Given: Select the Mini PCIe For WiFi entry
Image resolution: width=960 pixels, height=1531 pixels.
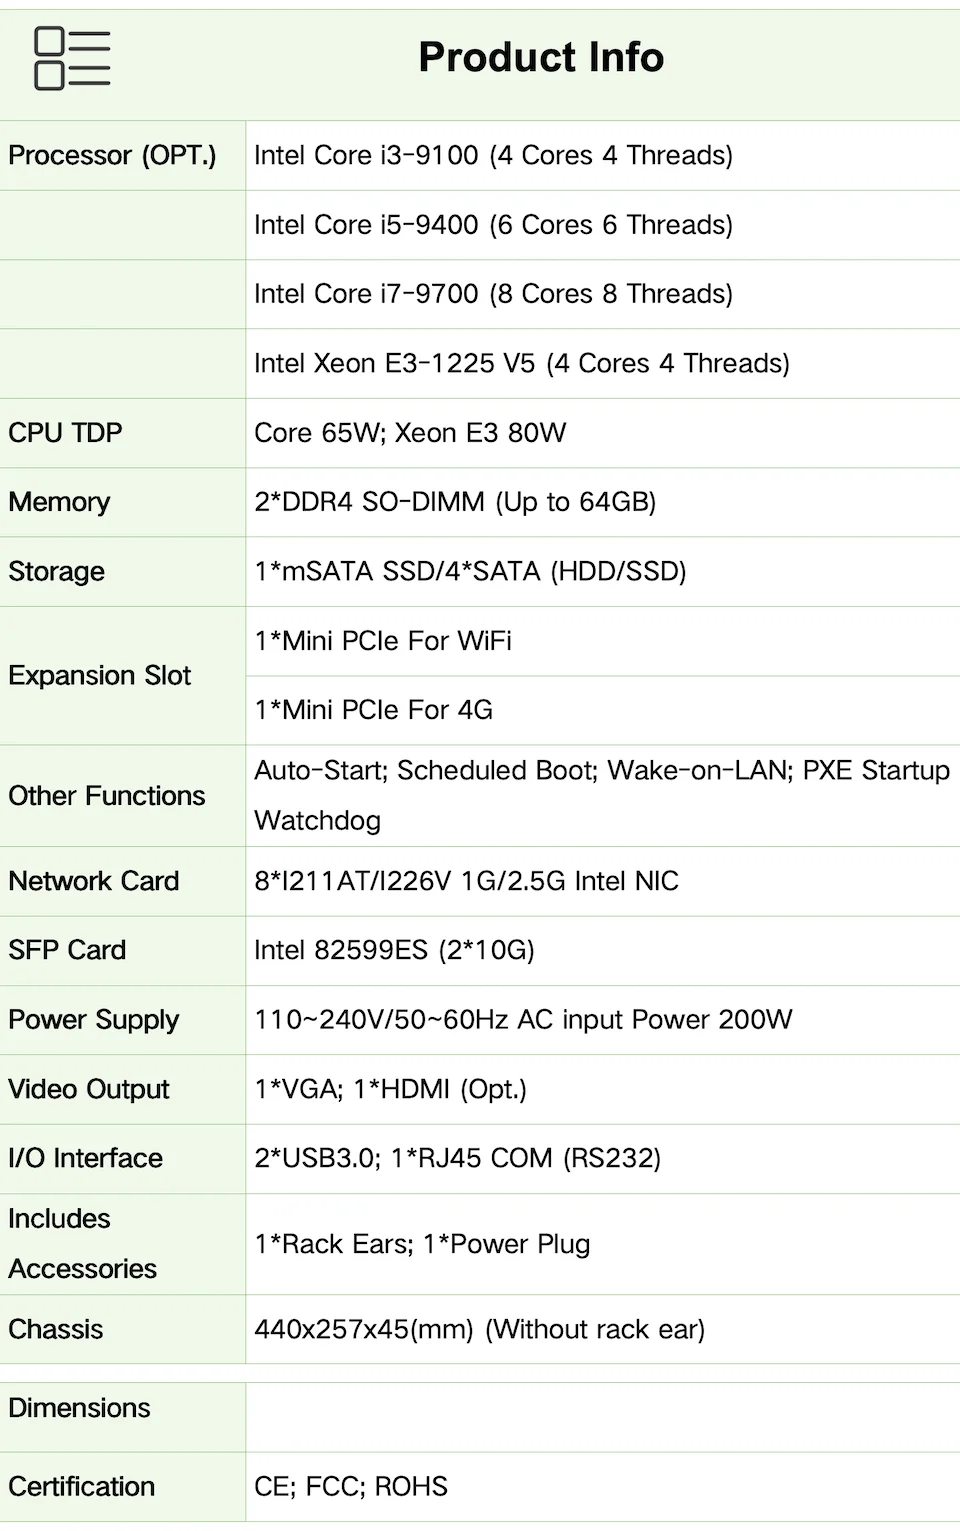Looking at the screenshot, I should click(383, 641).
